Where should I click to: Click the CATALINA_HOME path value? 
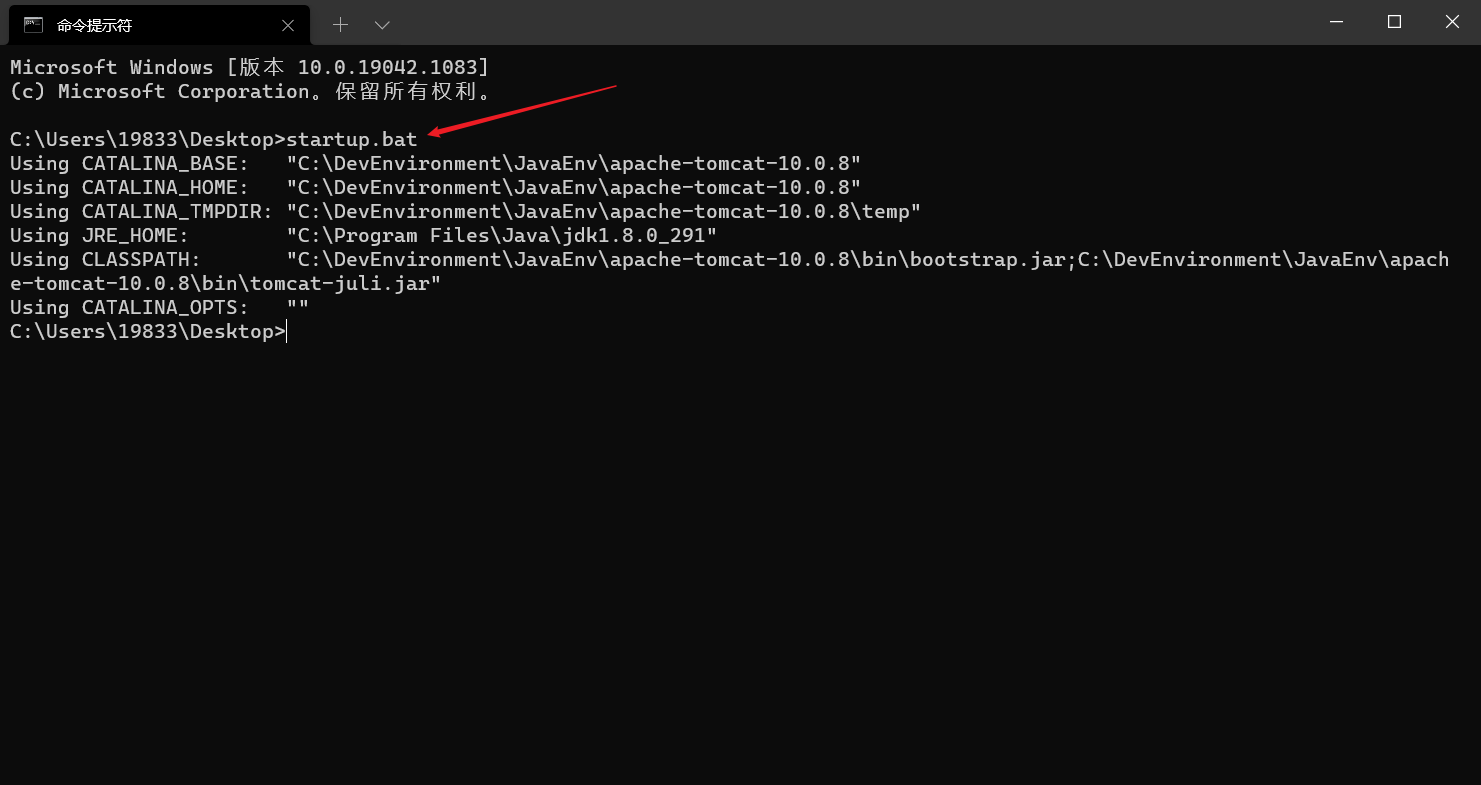point(573,187)
